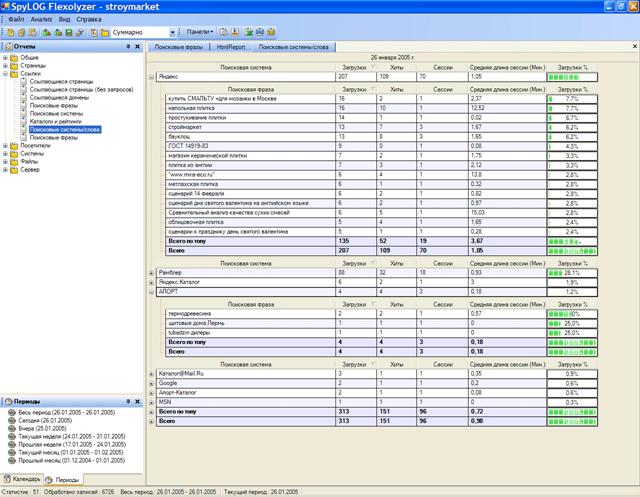Click the clock icon beside Прошлый месяц

[11, 460]
